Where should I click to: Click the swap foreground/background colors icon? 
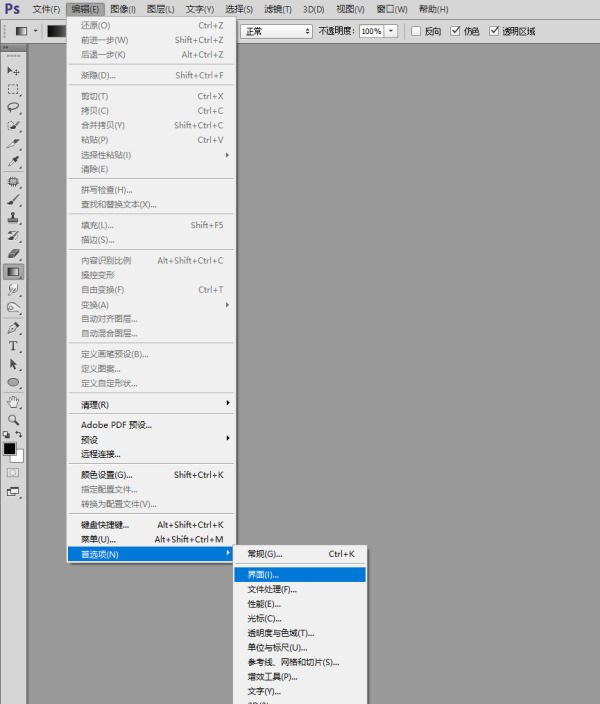point(18,434)
